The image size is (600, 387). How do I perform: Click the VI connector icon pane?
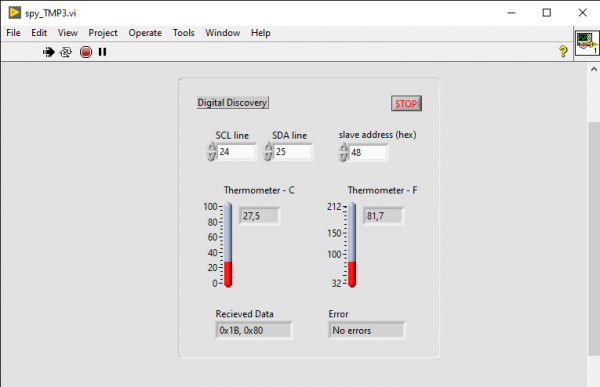(x=587, y=43)
